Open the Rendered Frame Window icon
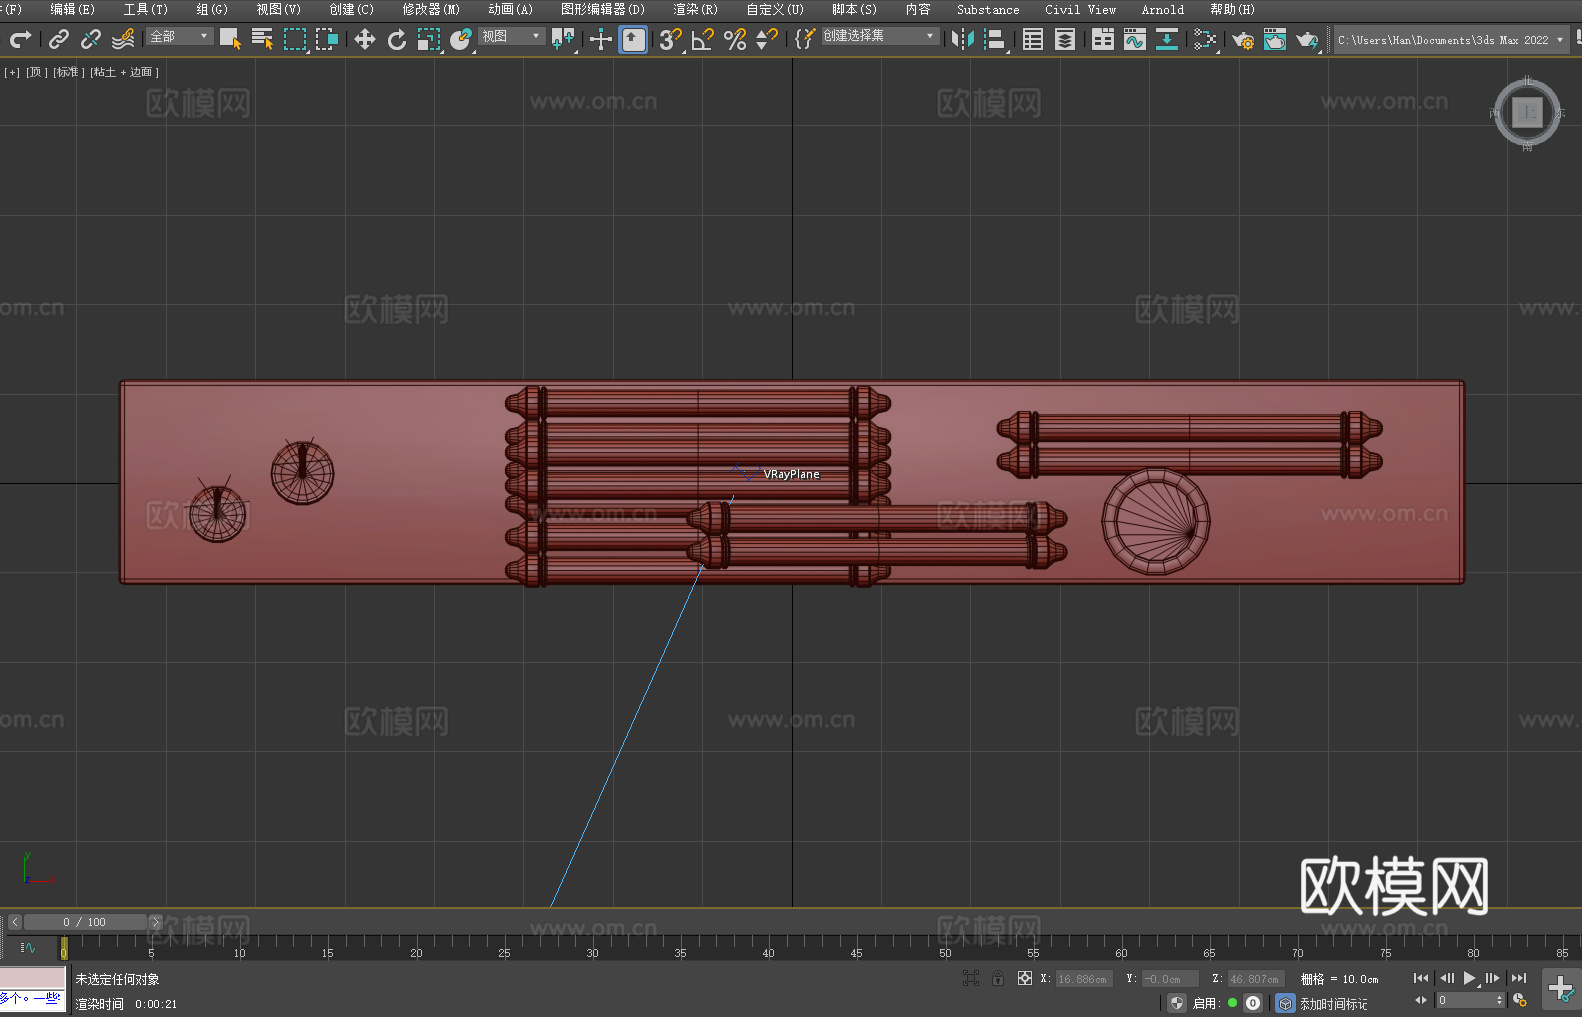1582x1017 pixels. (1275, 39)
